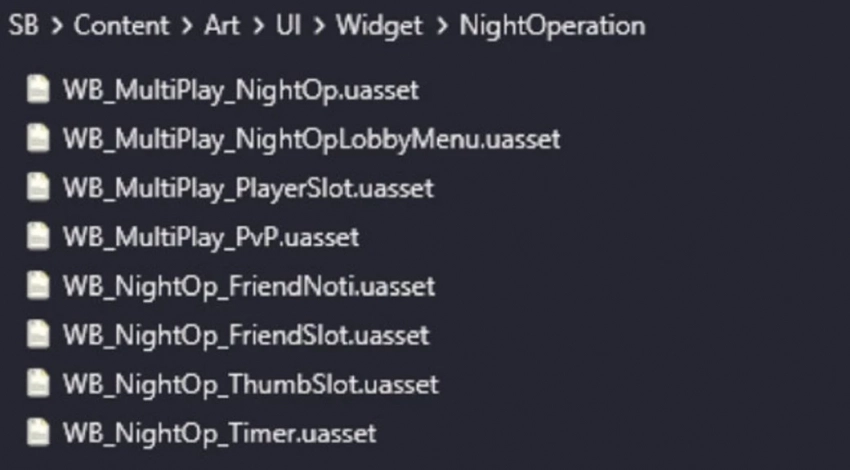Click file icon beside WB_NightOp_Timer.uasset
The width and height of the screenshot is (850, 470).
click(x=38, y=433)
